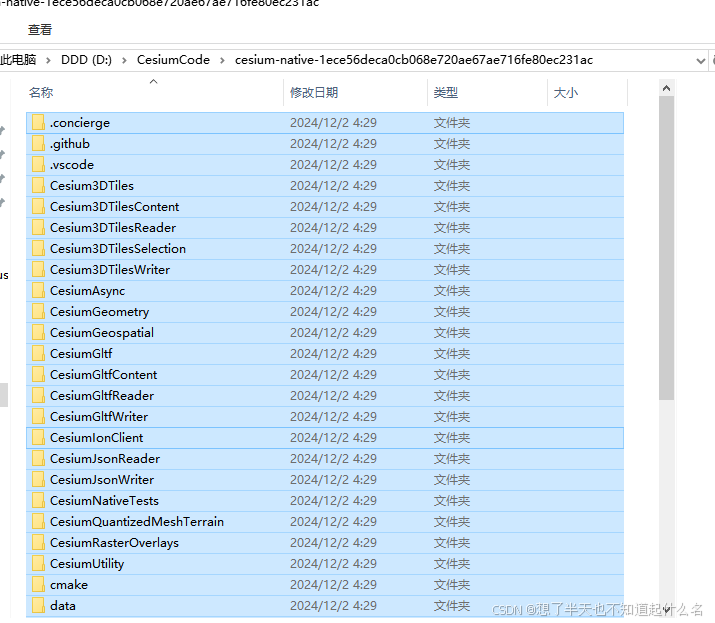Screen dimensions: 715x623
Task: Click the CesiumJsonReader folder icon
Action: pos(38,458)
